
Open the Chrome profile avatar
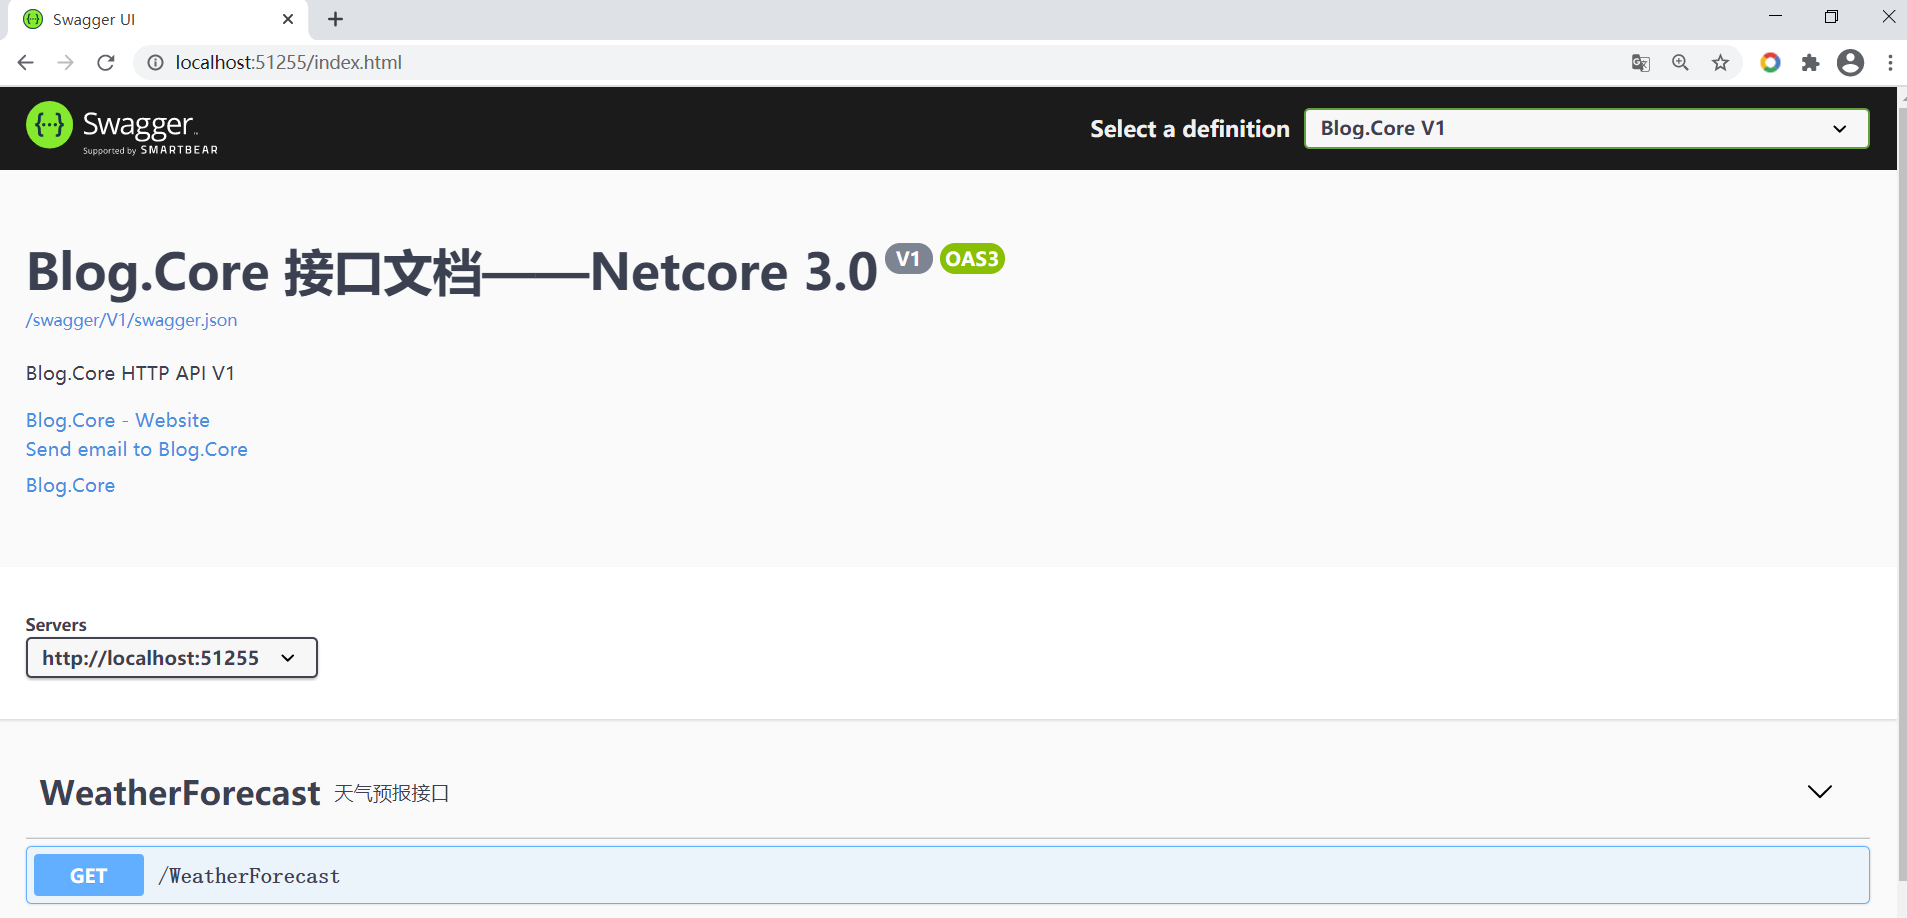click(1851, 63)
